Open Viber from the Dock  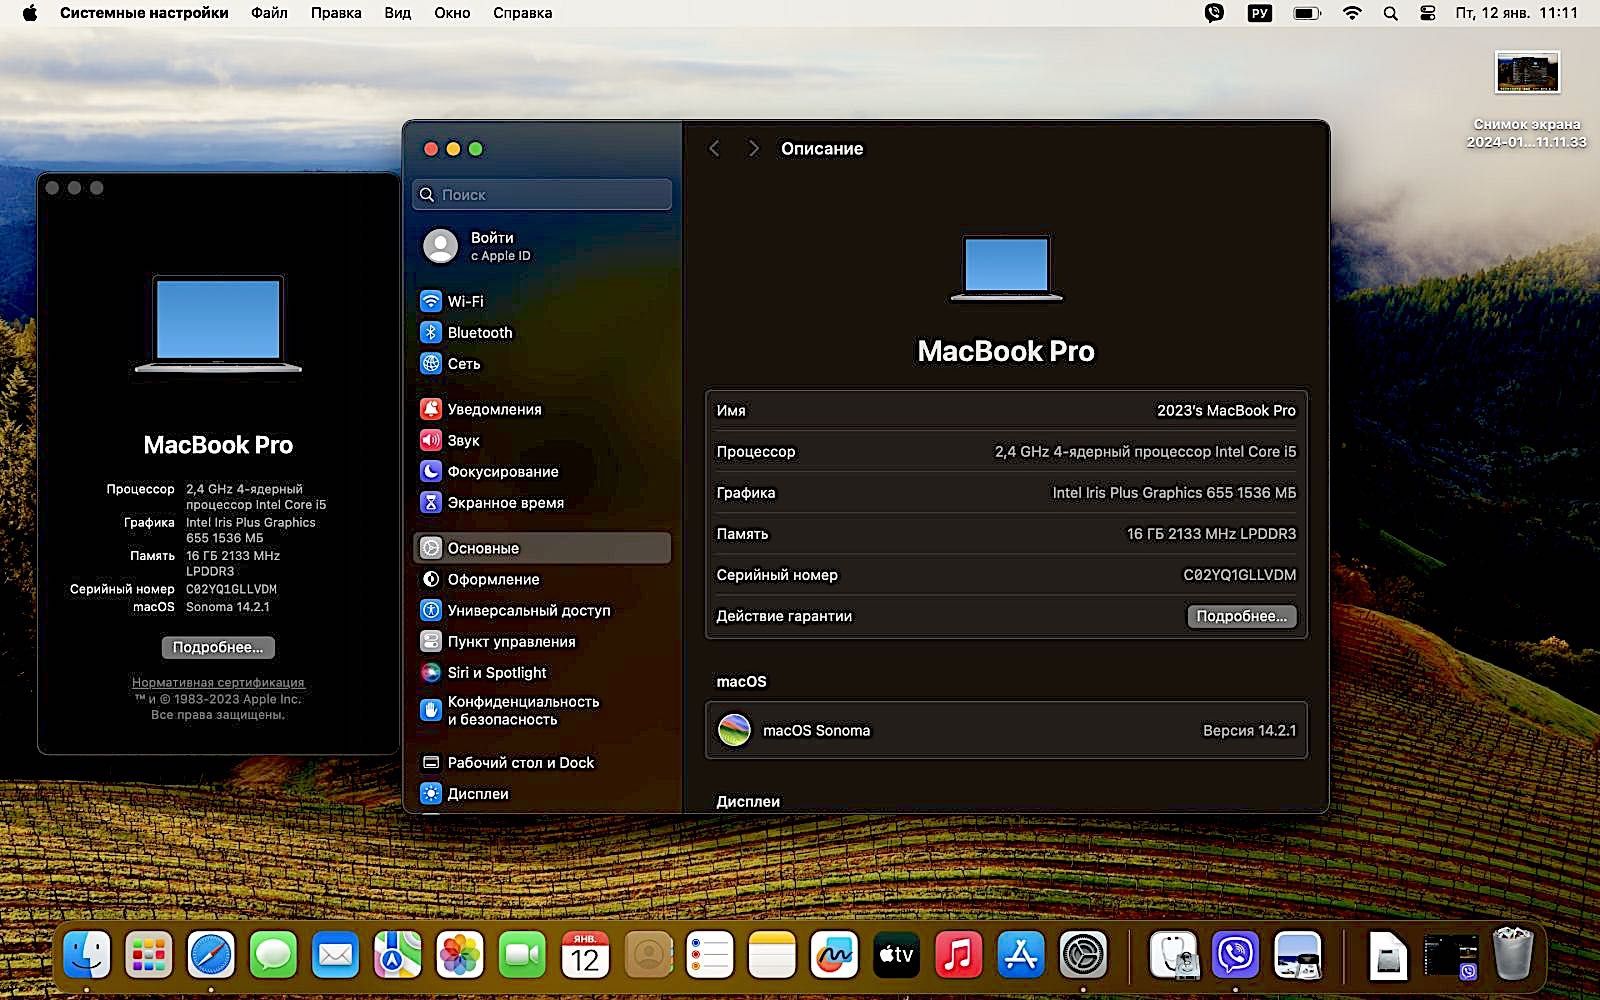[1236, 955]
